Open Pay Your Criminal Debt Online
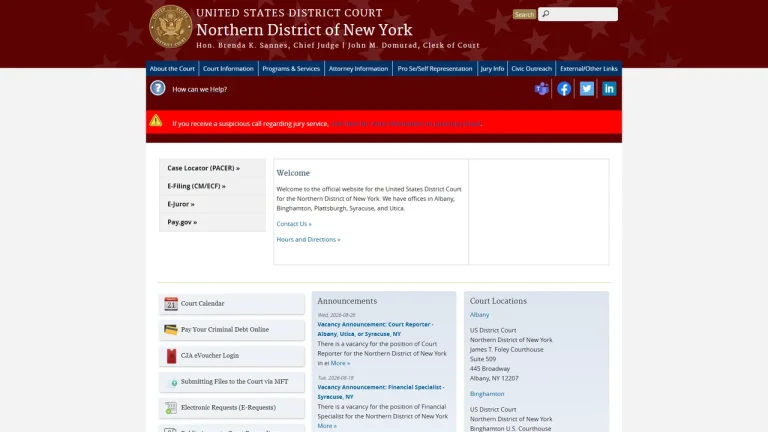This screenshot has height=432, width=768. pyautogui.click(x=232, y=330)
